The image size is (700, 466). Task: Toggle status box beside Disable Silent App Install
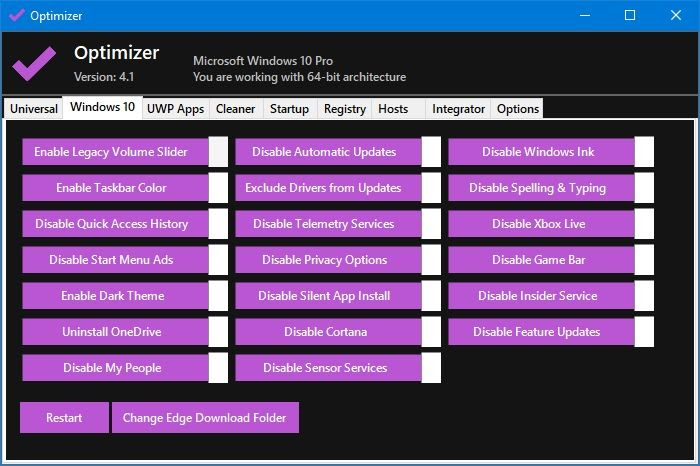[431, 296]
